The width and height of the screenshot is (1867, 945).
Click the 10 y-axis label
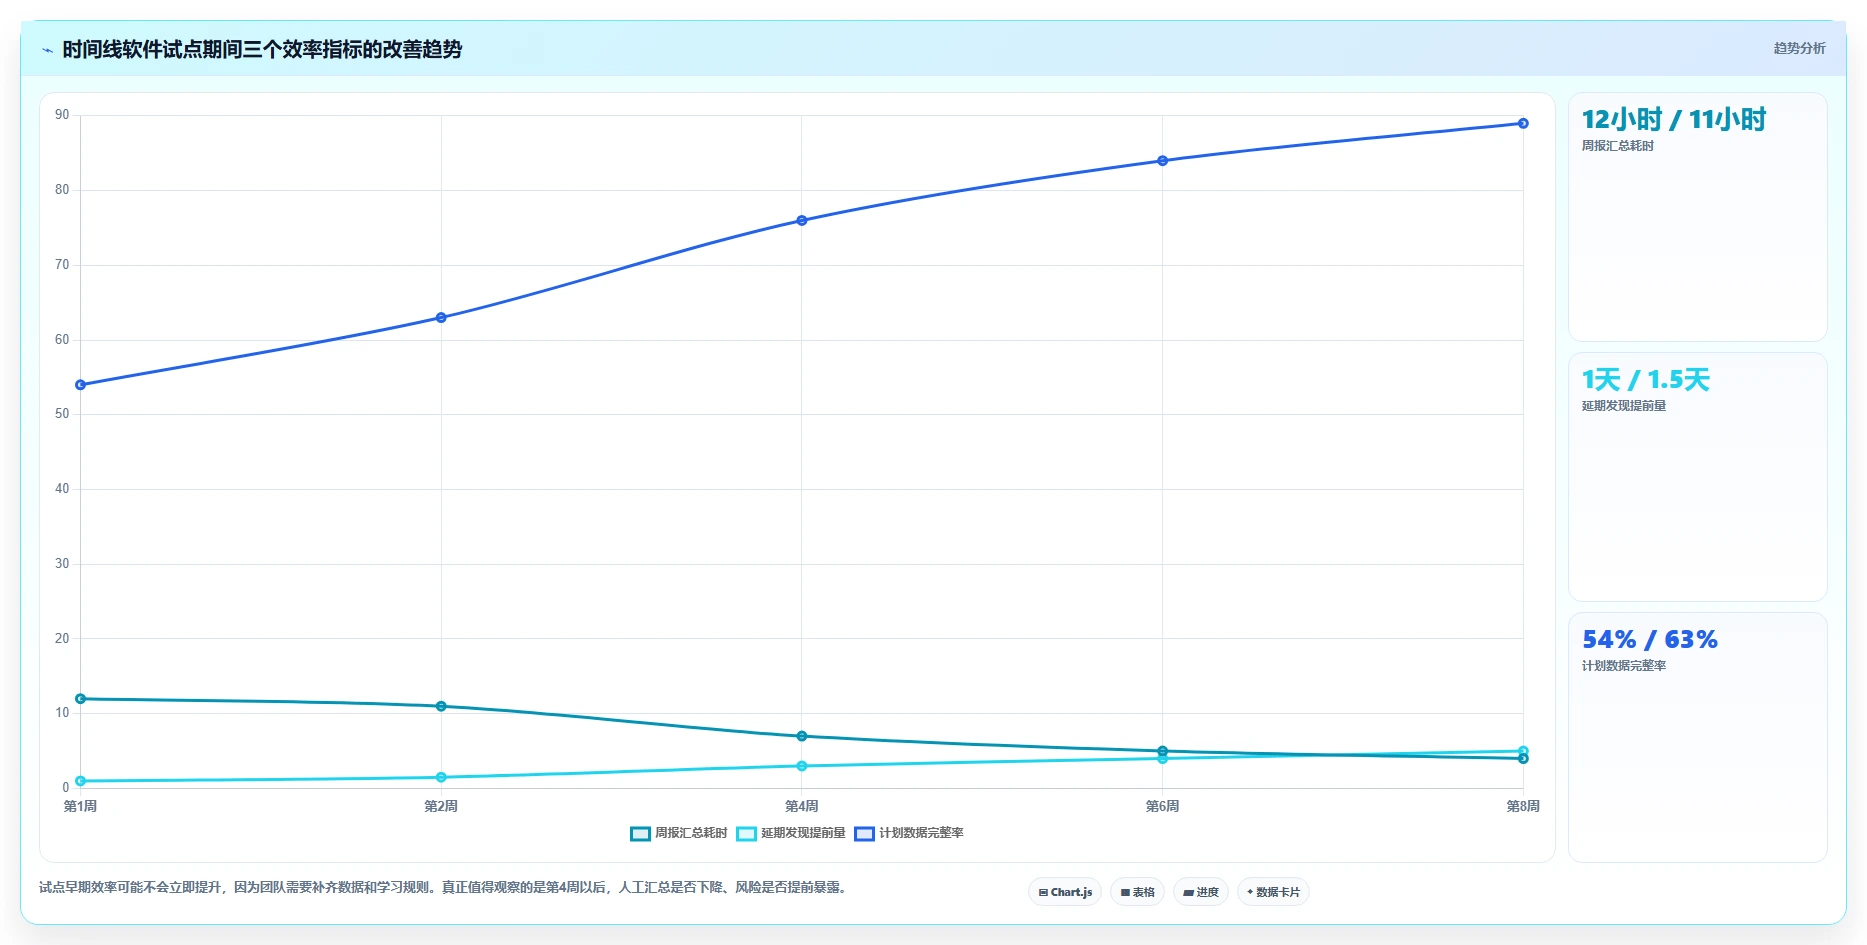62,713
